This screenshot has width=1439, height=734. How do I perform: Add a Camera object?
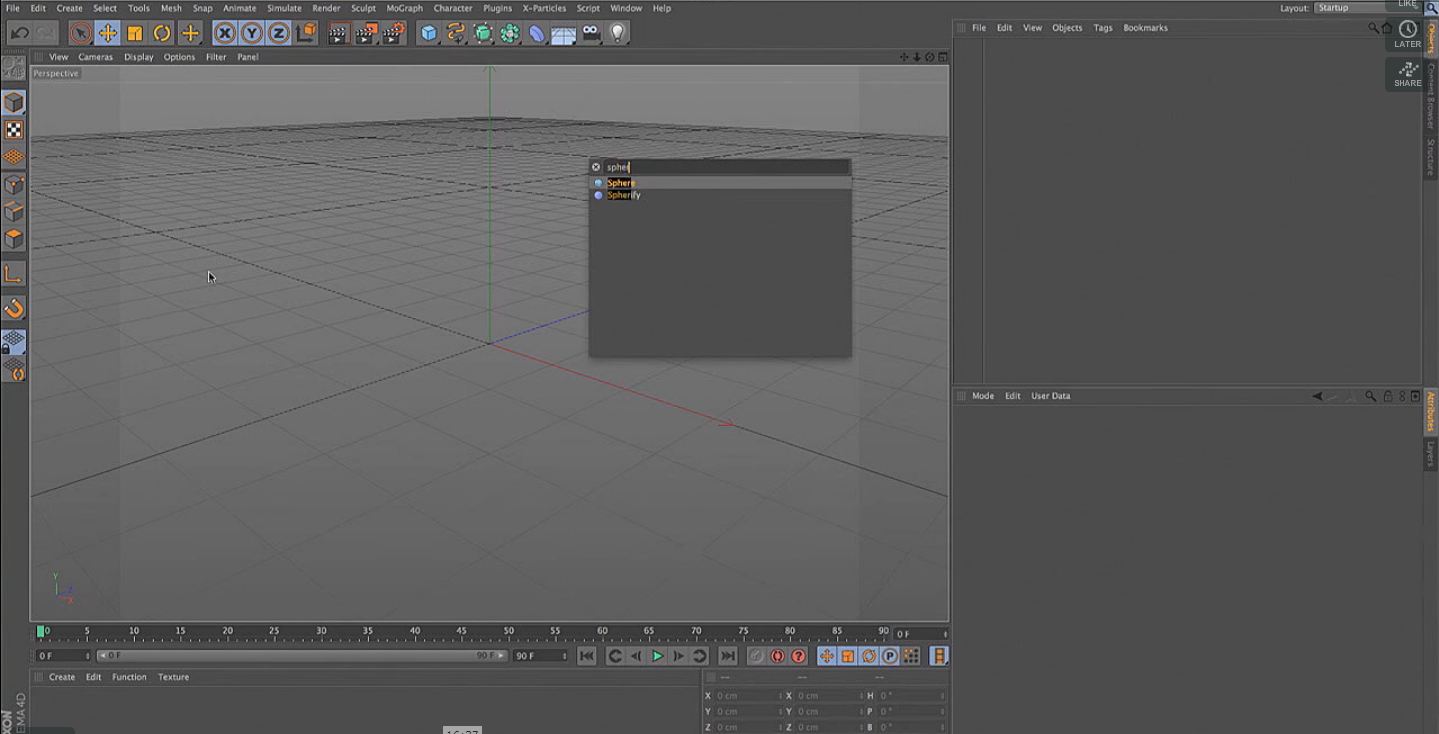point(591,33)
